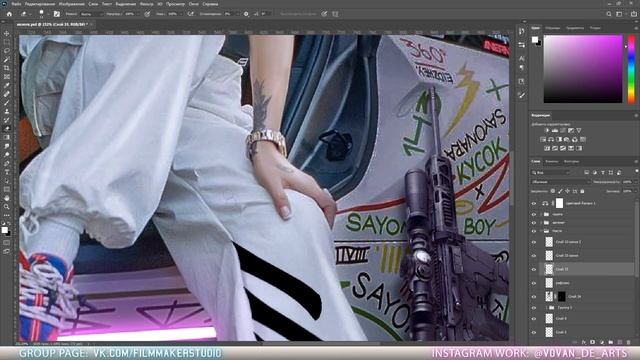Select the Lasso tool
Screen dimensions: 640x360
(x=7, y=51)
